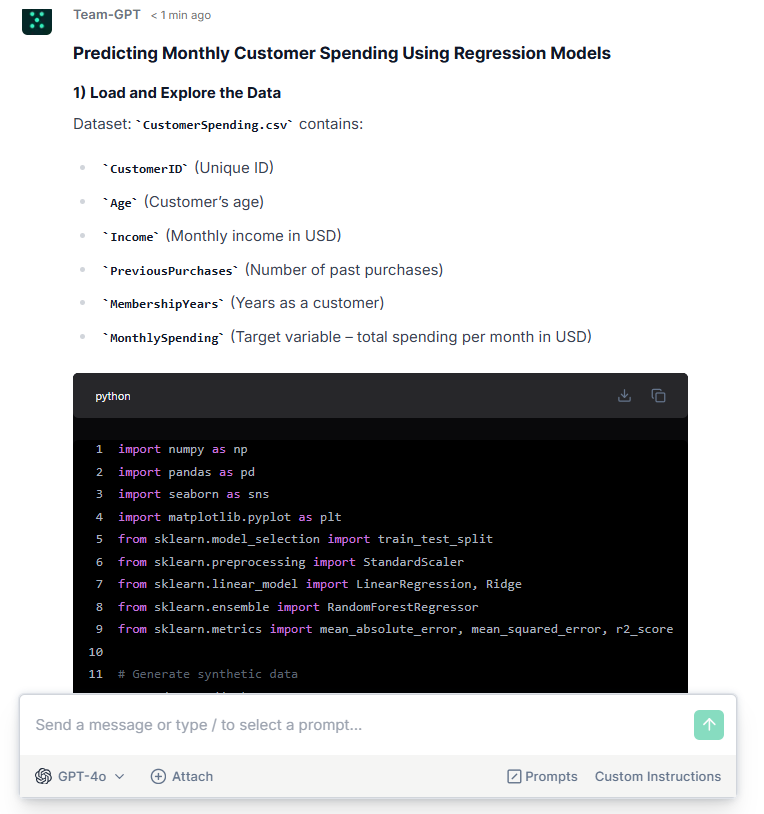
Task: Click code line importing LinearRegression, Ridge
Action: (x=320, y=585)
